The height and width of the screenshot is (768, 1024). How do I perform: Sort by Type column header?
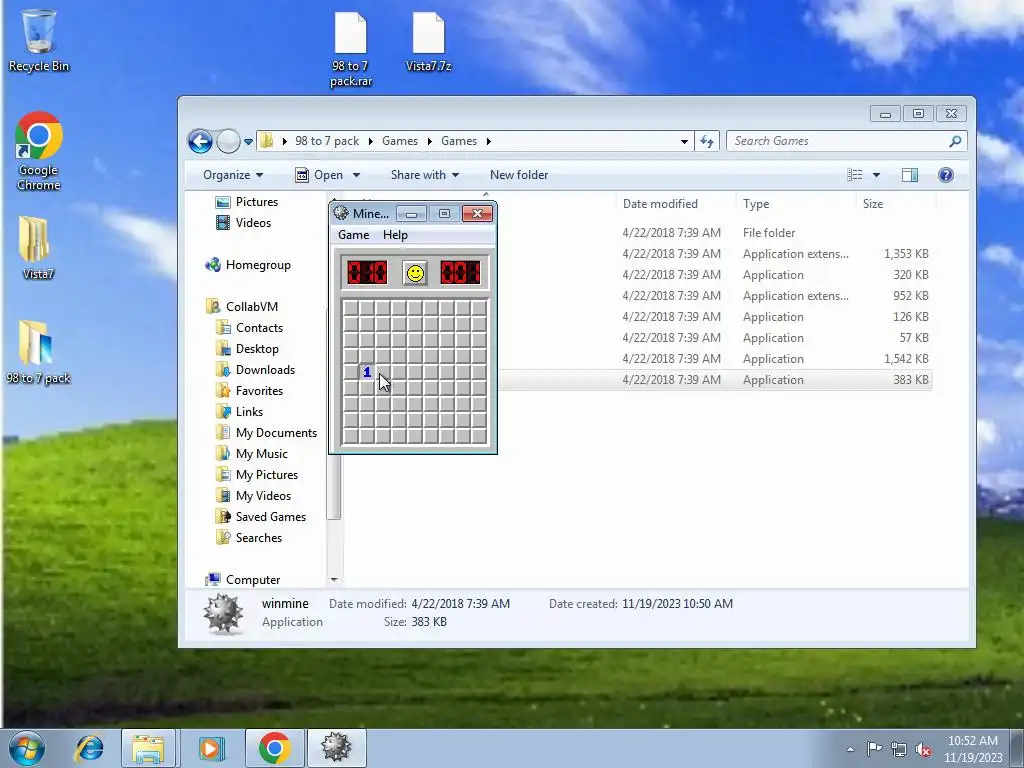(x=756, y=204)
